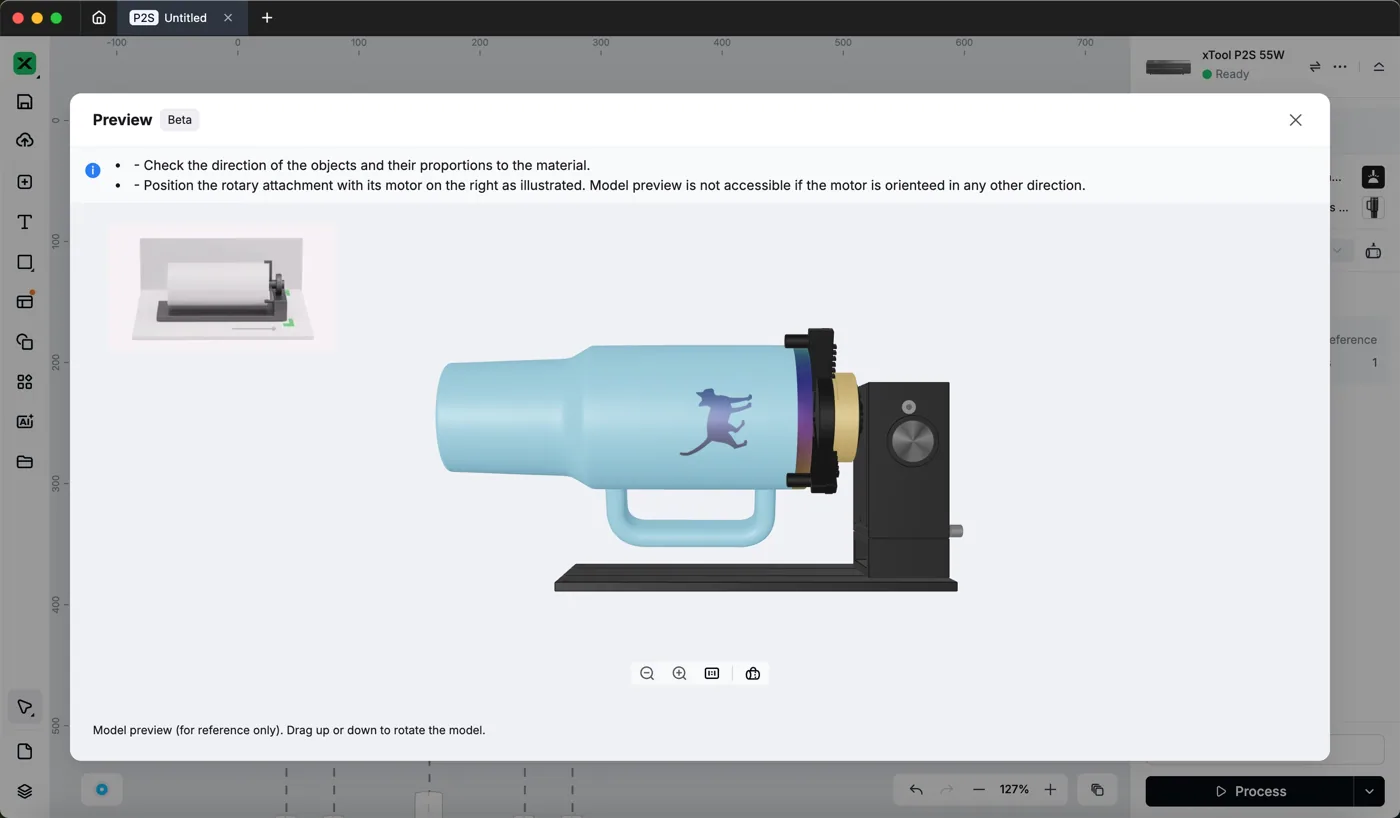Undo the last action
The image size is (1400, 818).
click(x=916, y=790)
